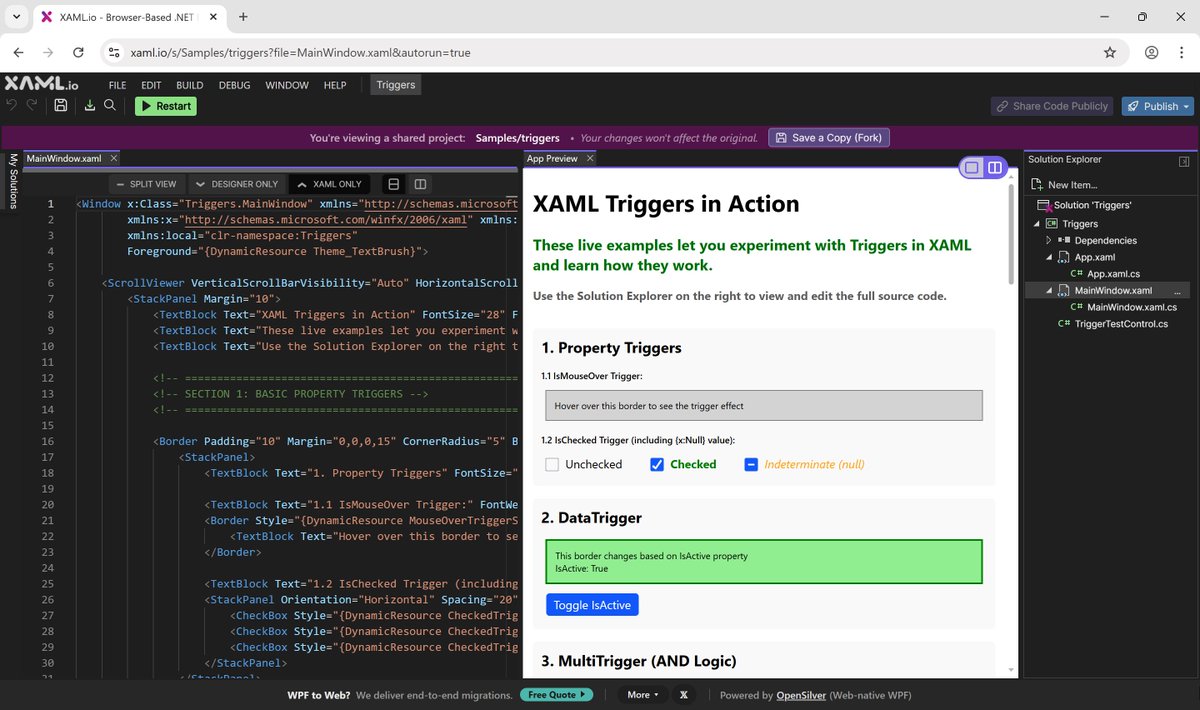Open search with the magnifier icon

click(110, 105)
